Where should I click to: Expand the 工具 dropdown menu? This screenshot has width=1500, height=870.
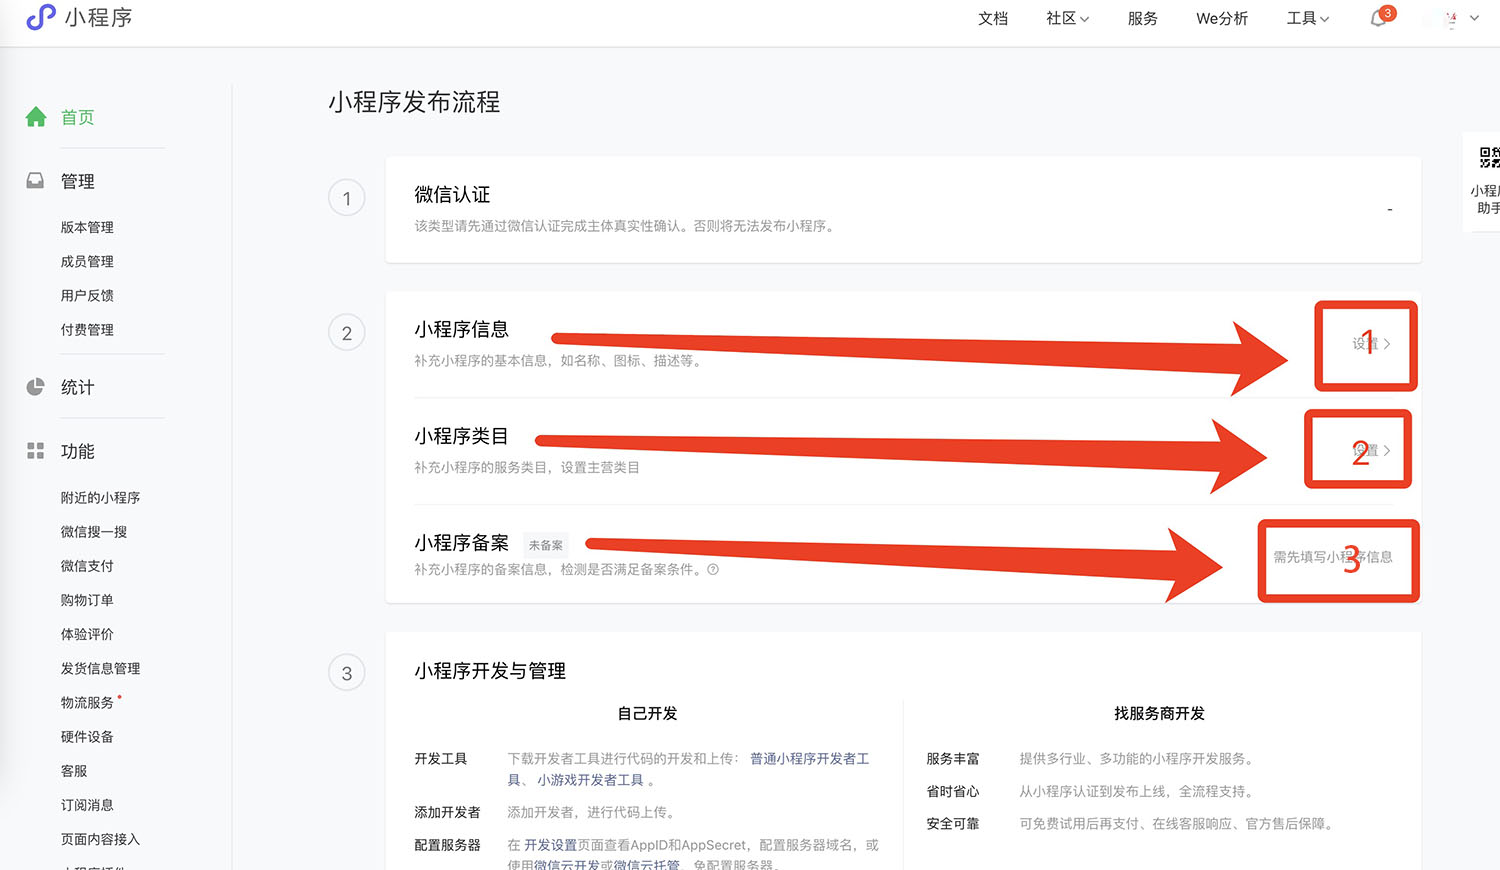1308,18
